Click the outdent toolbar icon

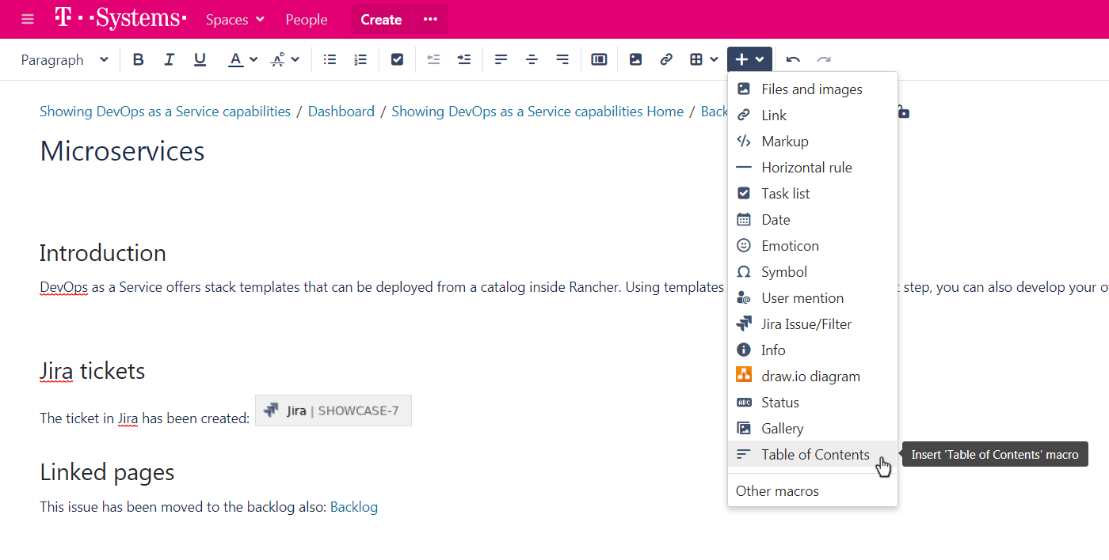(x=434, y=60)
